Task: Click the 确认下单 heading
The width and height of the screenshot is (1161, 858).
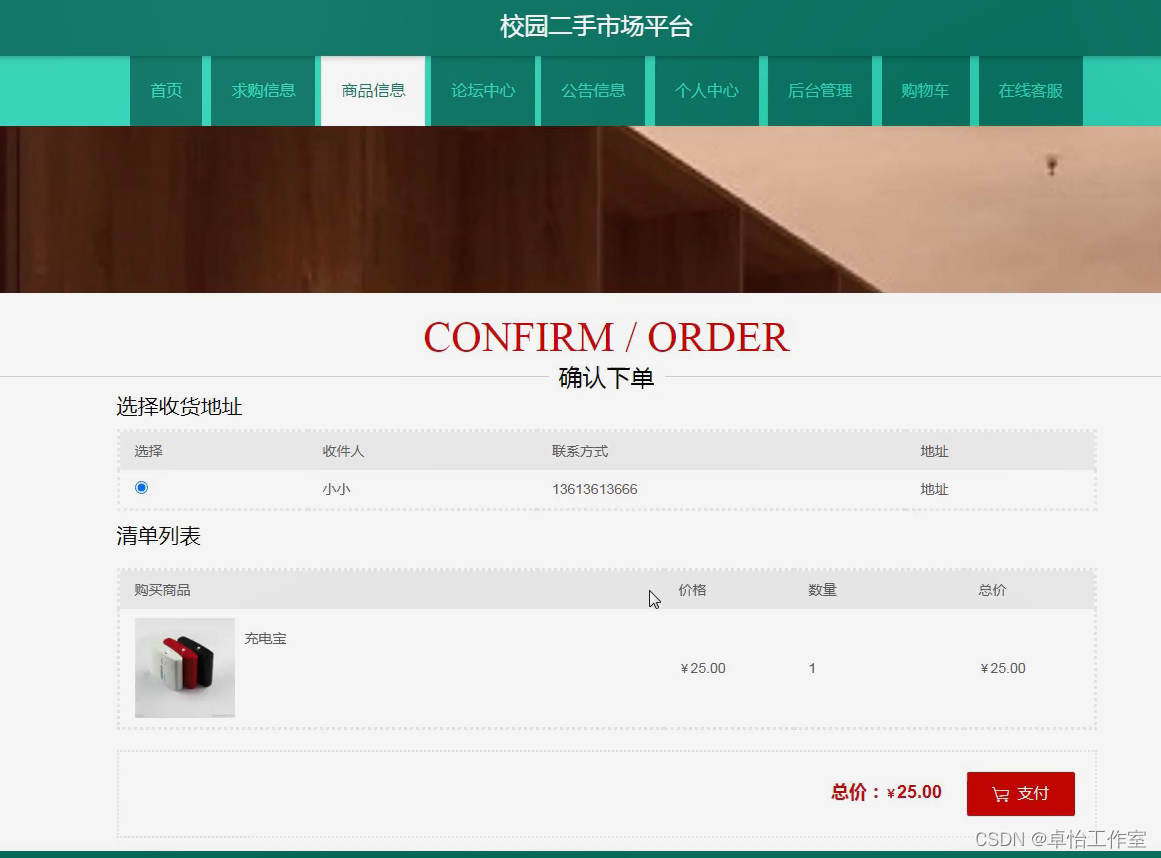Action: (x=606, y=378)
